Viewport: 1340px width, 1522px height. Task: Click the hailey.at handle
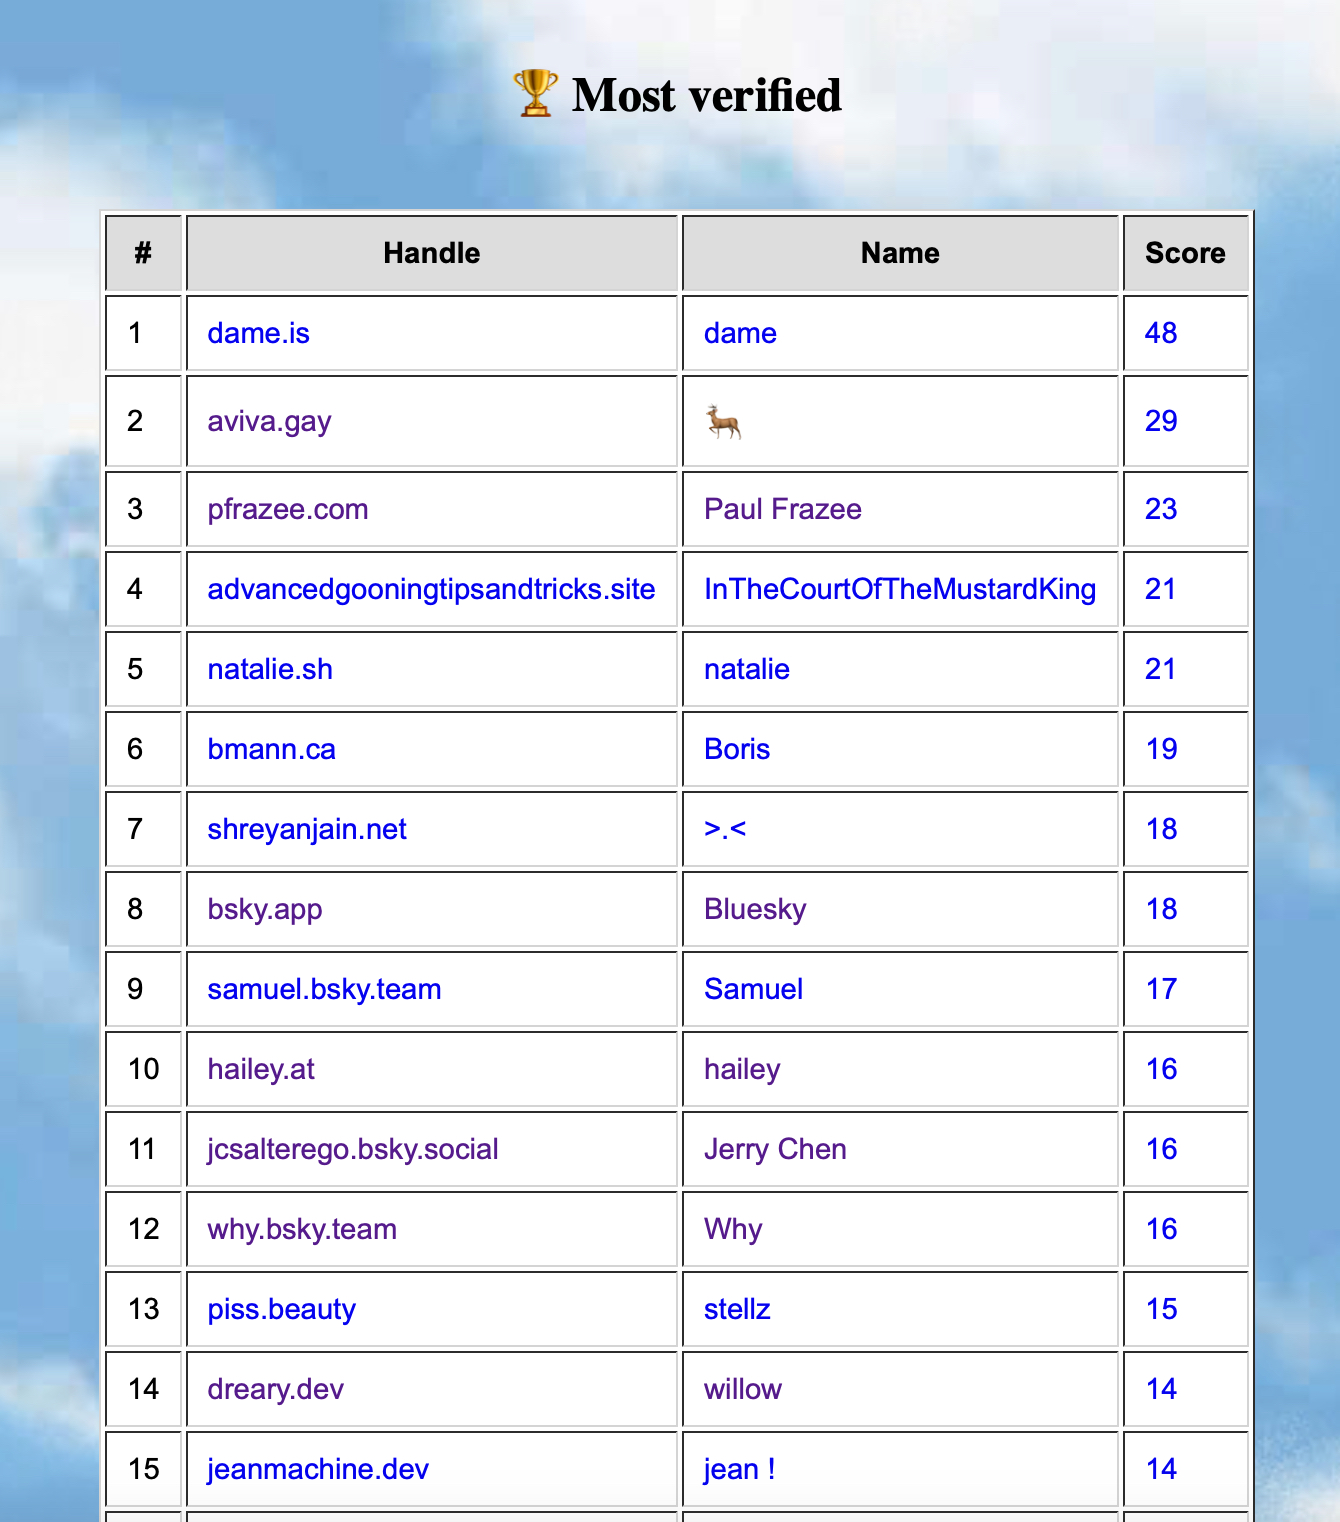261,1069
